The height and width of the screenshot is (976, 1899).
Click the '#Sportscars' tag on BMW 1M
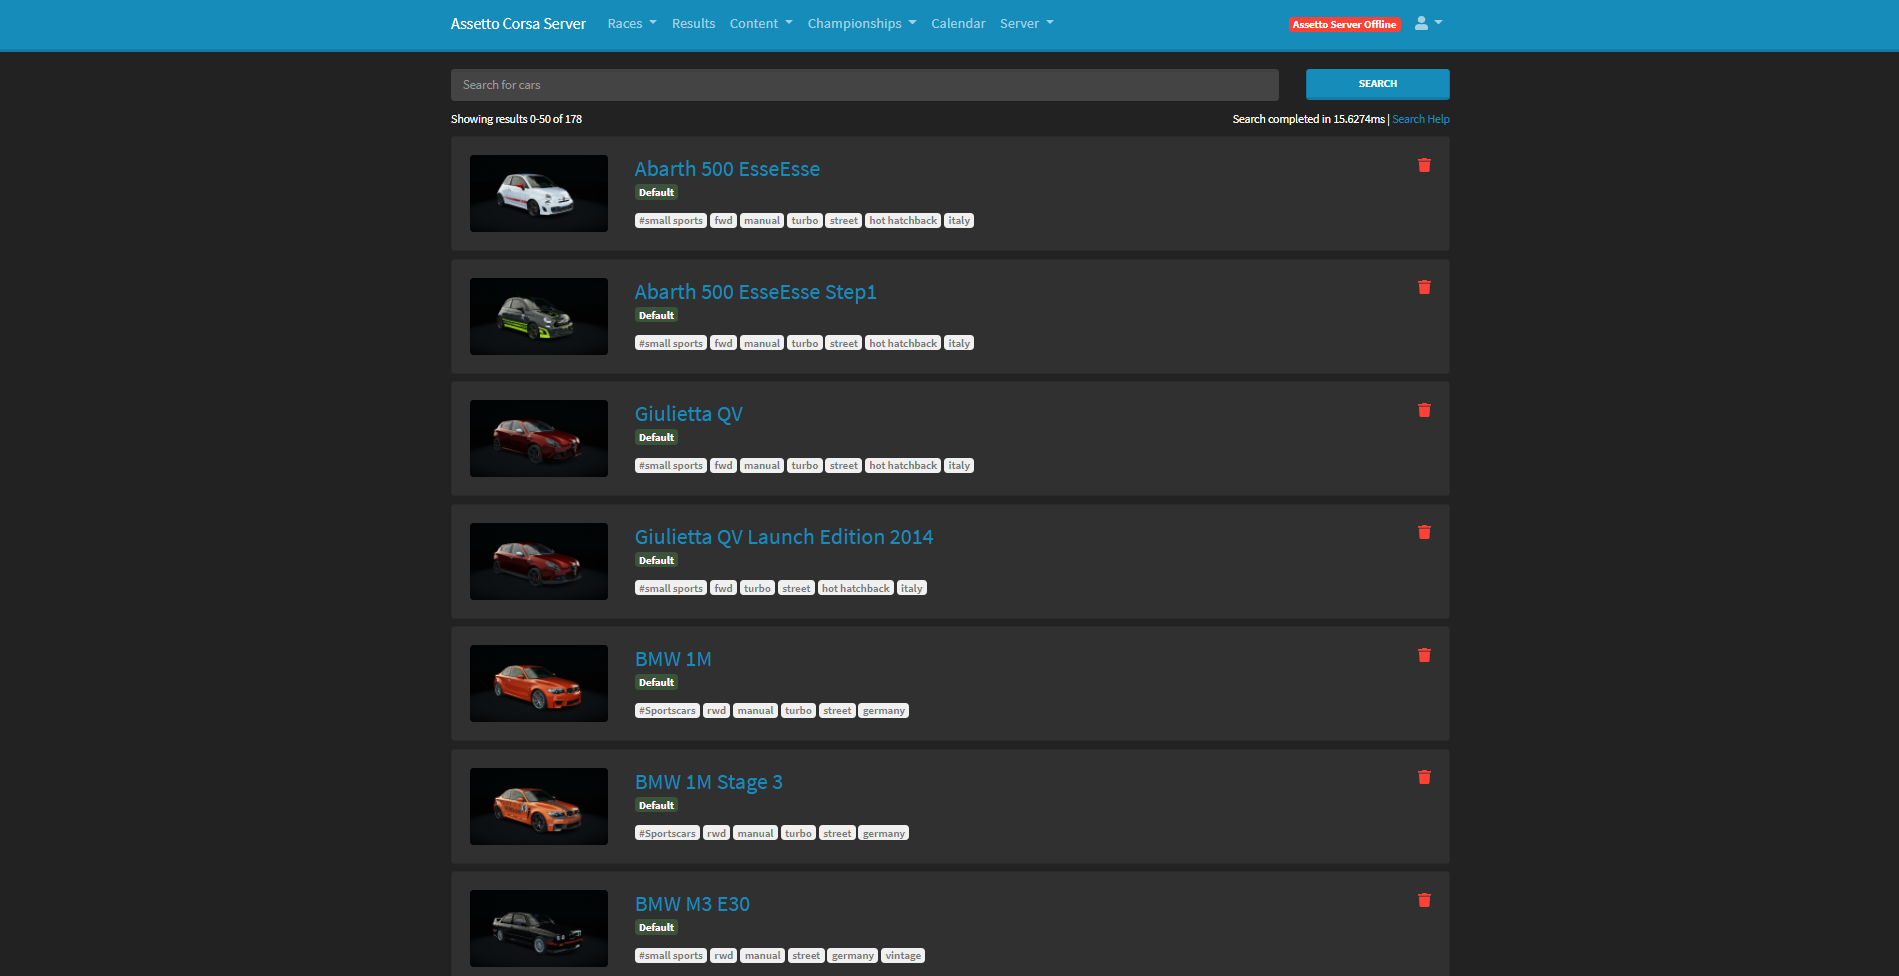667,711
